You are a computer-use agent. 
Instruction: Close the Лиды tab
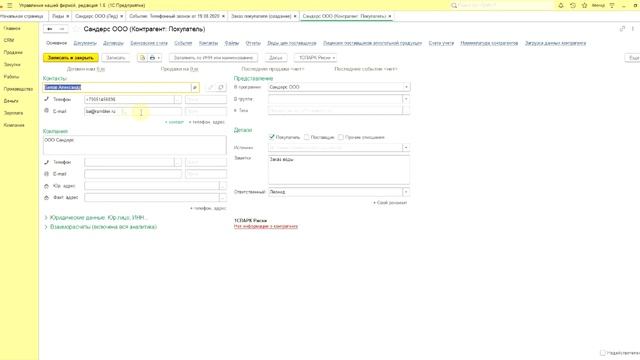tap(68, 16)
